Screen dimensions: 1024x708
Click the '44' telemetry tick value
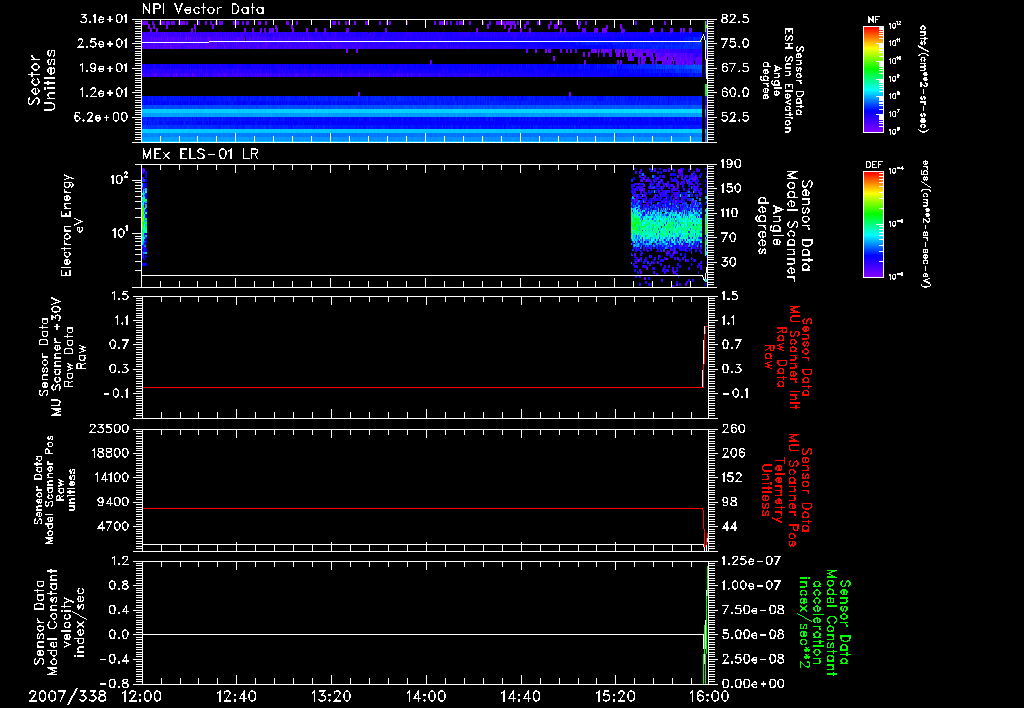coord(729,526)
